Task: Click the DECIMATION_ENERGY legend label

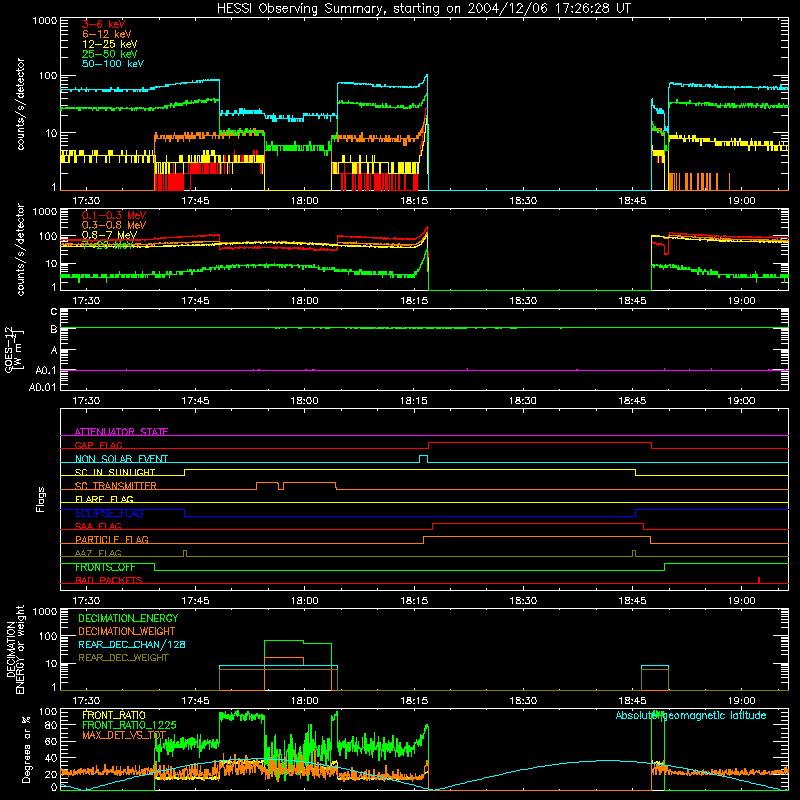Action: click(128, 618)
